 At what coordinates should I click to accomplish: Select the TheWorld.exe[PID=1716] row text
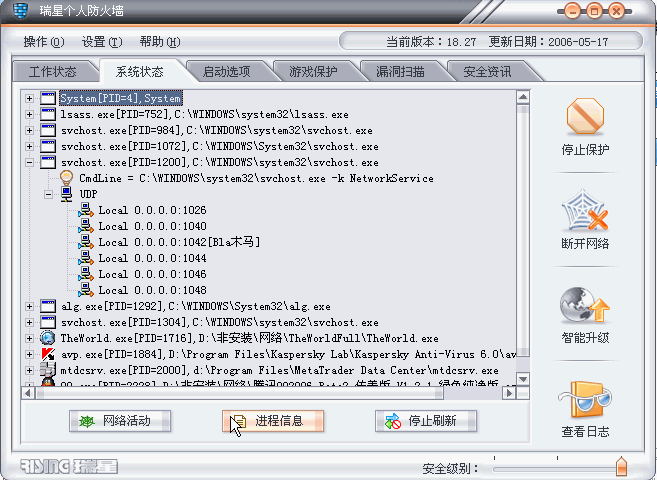[249, 338]
